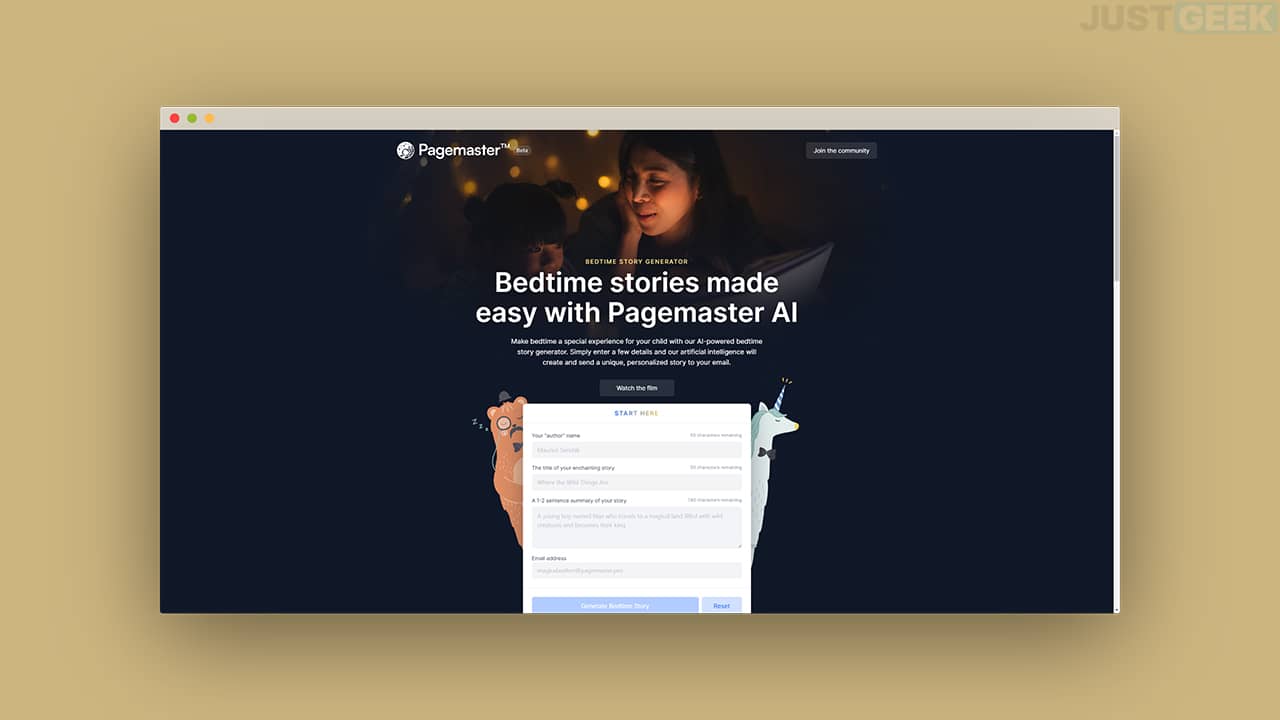Click the Pagemaster globe logo icon
Viewport: 1280px width, 720px height.
405,150
